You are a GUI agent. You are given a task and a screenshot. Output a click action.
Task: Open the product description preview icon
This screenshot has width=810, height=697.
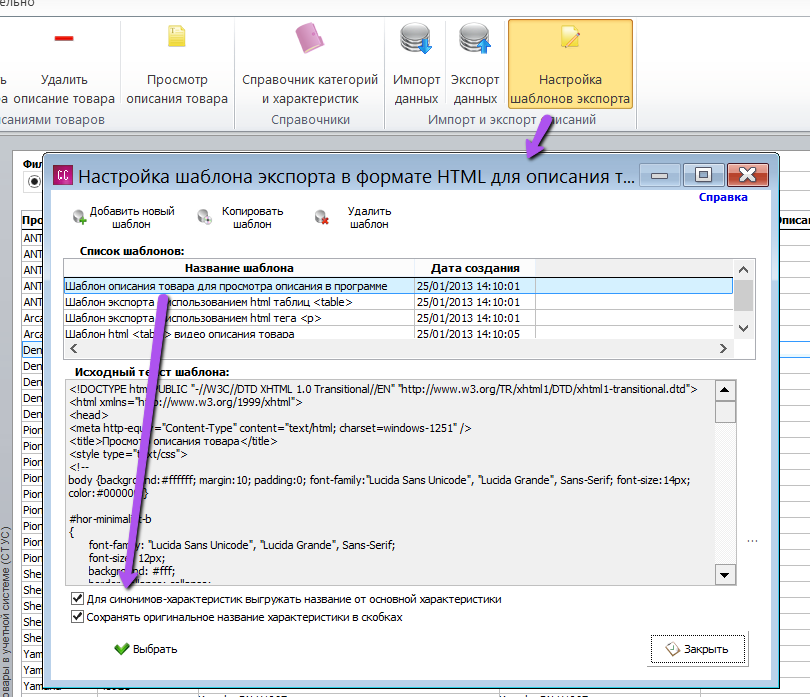[x=177, y=36]
